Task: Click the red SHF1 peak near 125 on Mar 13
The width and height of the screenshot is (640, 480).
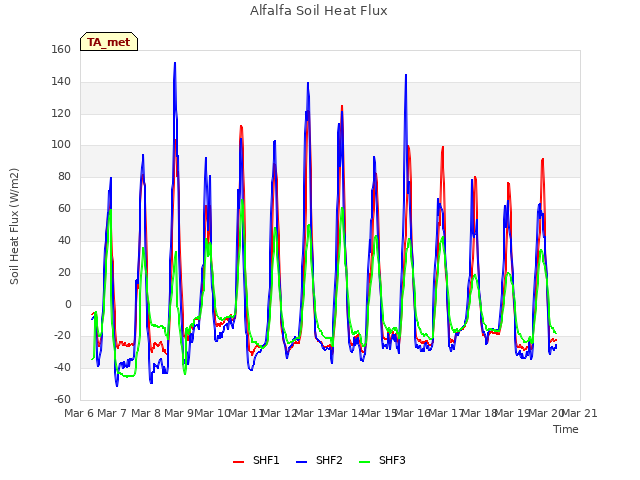Action: pyautogui.click(x=342, y=106)
